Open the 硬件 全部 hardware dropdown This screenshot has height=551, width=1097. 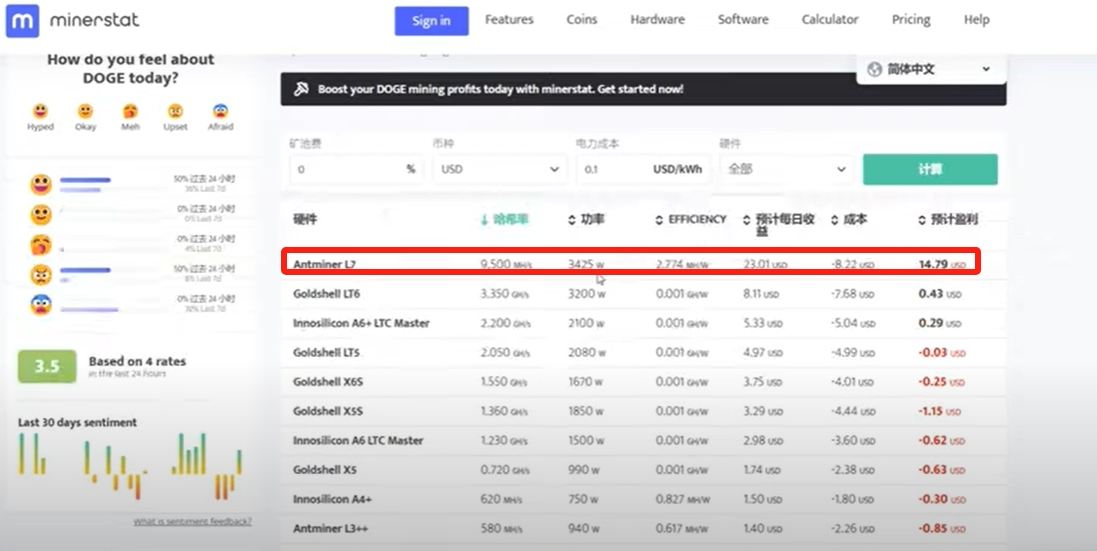[x=786, y=169]
